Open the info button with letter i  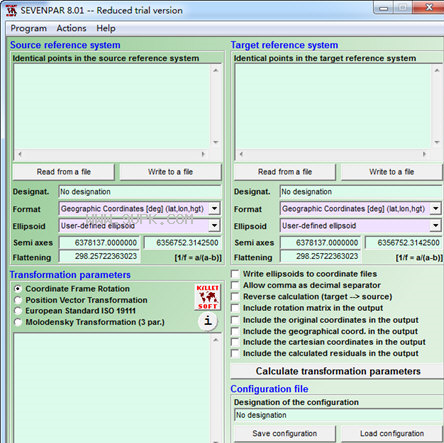coord(208,321)
